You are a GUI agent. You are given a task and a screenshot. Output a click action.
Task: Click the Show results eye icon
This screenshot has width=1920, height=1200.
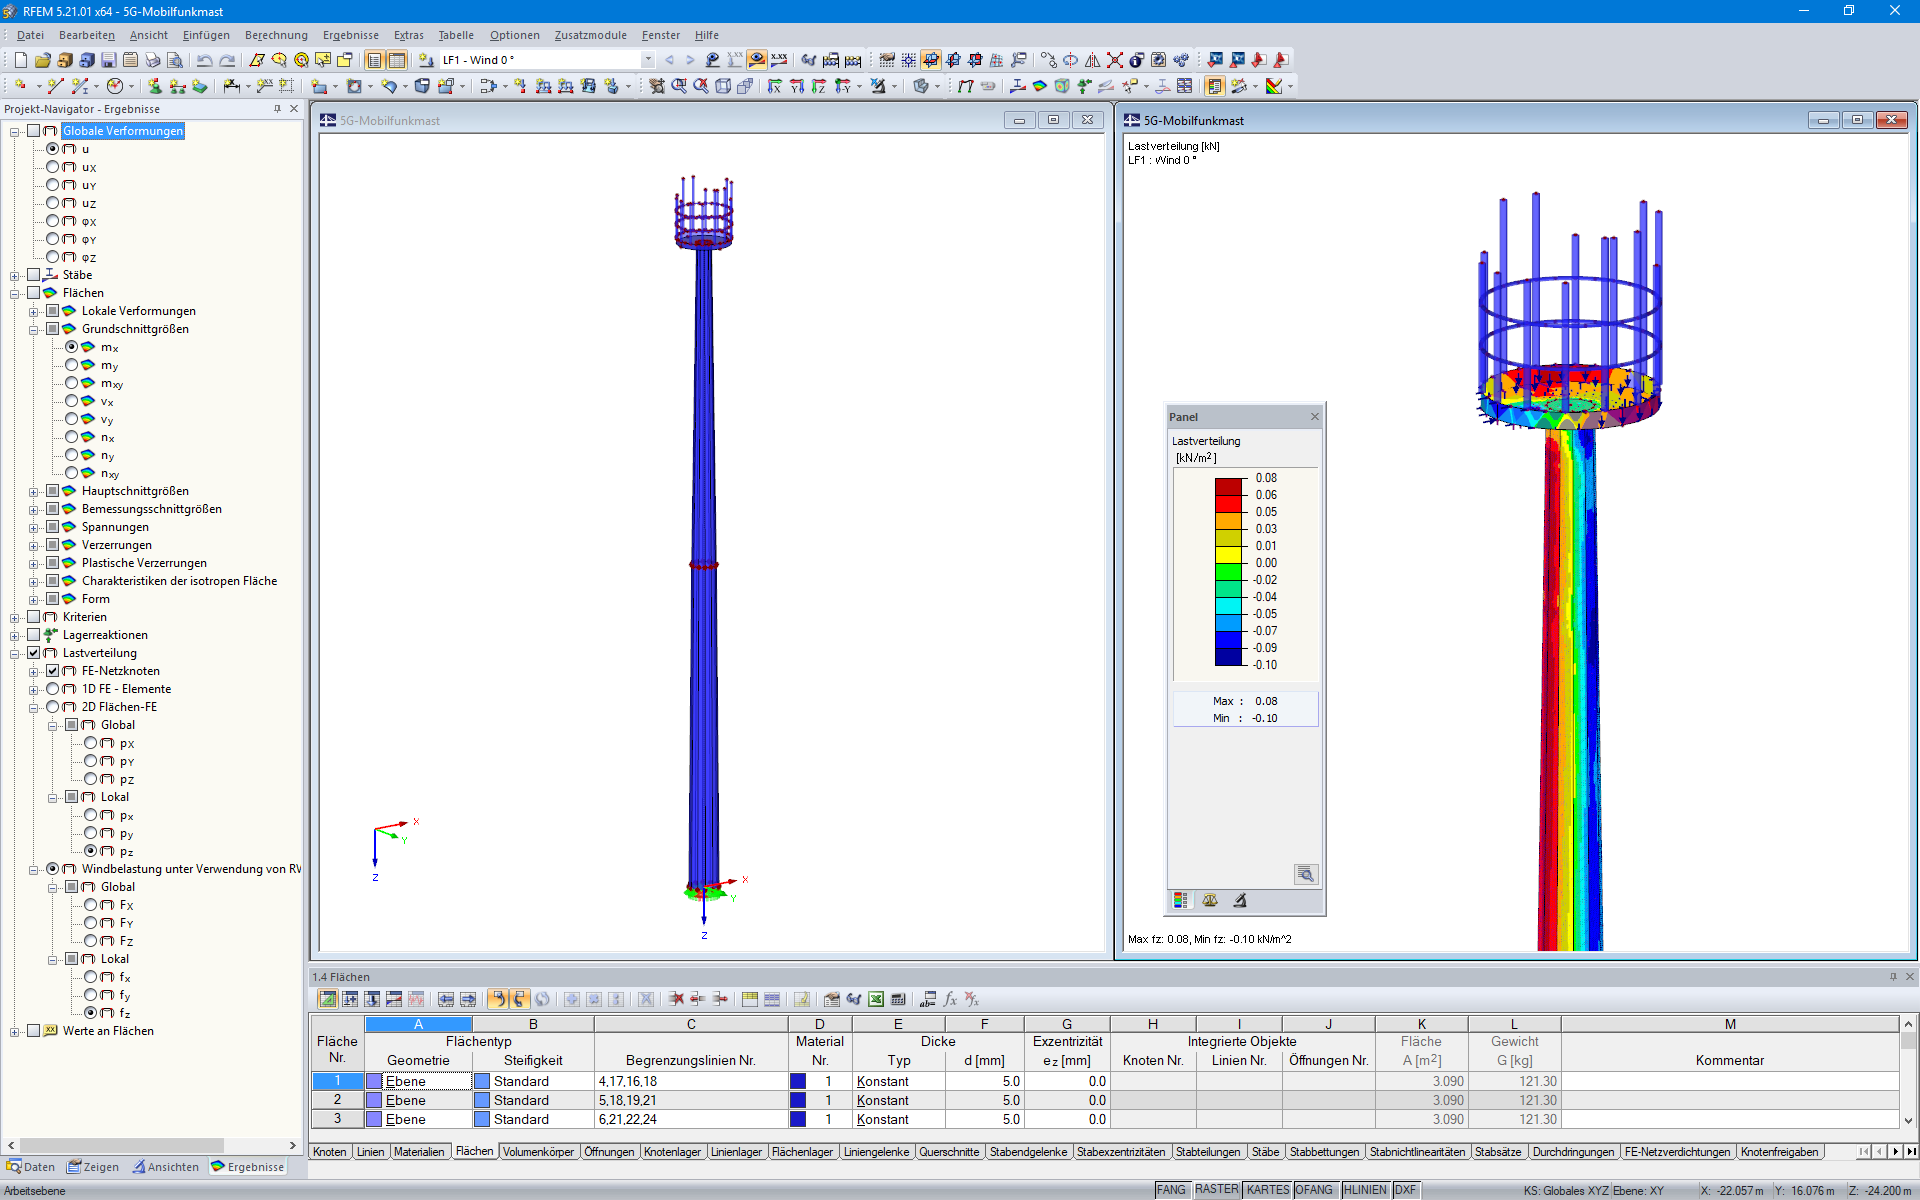(757, 60)
